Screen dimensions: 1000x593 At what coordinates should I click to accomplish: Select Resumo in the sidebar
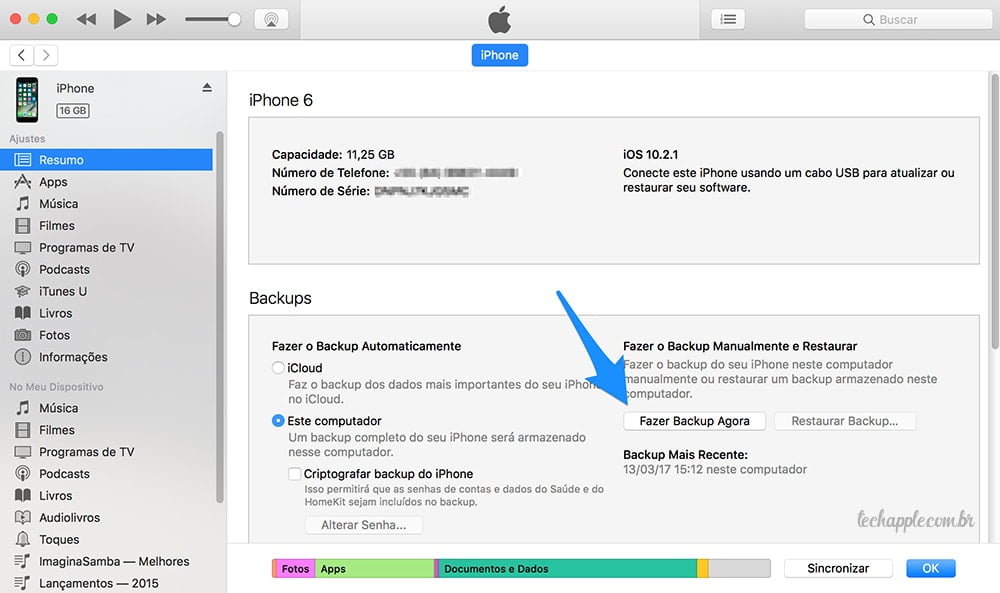coord(61,160)
